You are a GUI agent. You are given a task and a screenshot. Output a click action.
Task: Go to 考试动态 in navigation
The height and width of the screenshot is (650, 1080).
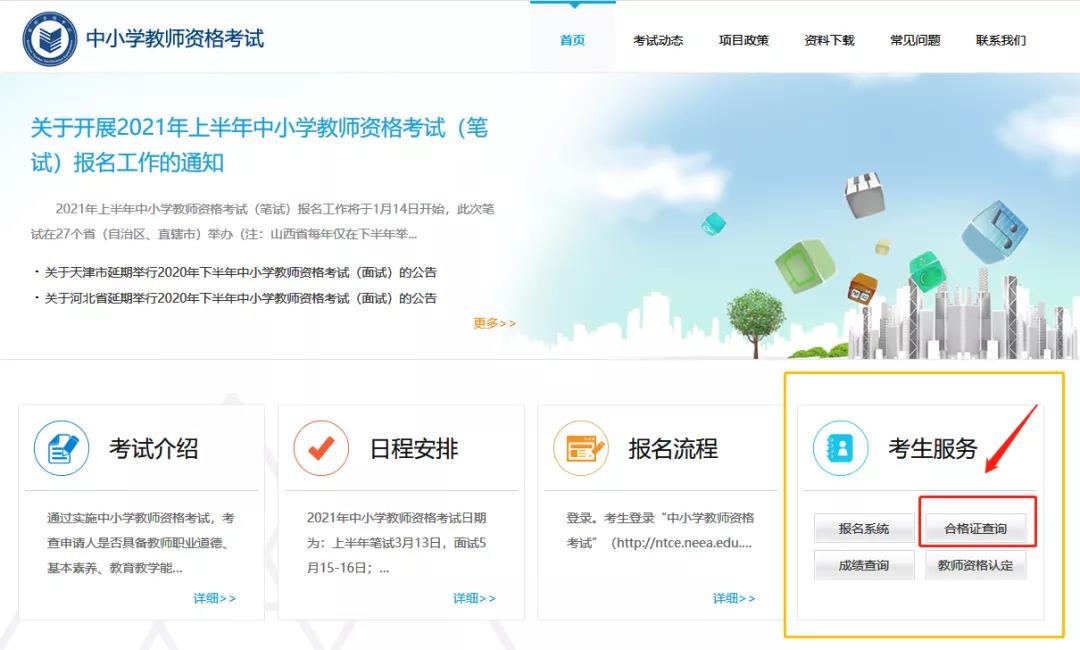click(x=658, y=40)
